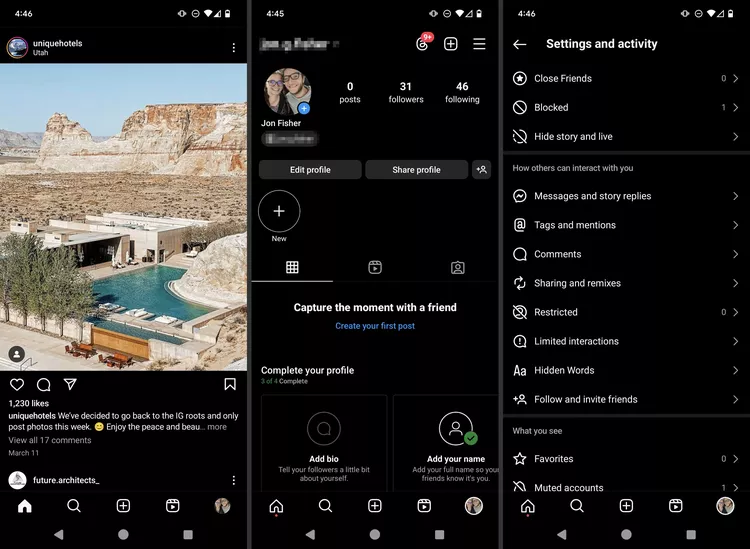Screen dimensions: 750x549
Task: Switch to the Reels tab on profile
Action: point(375,267)
